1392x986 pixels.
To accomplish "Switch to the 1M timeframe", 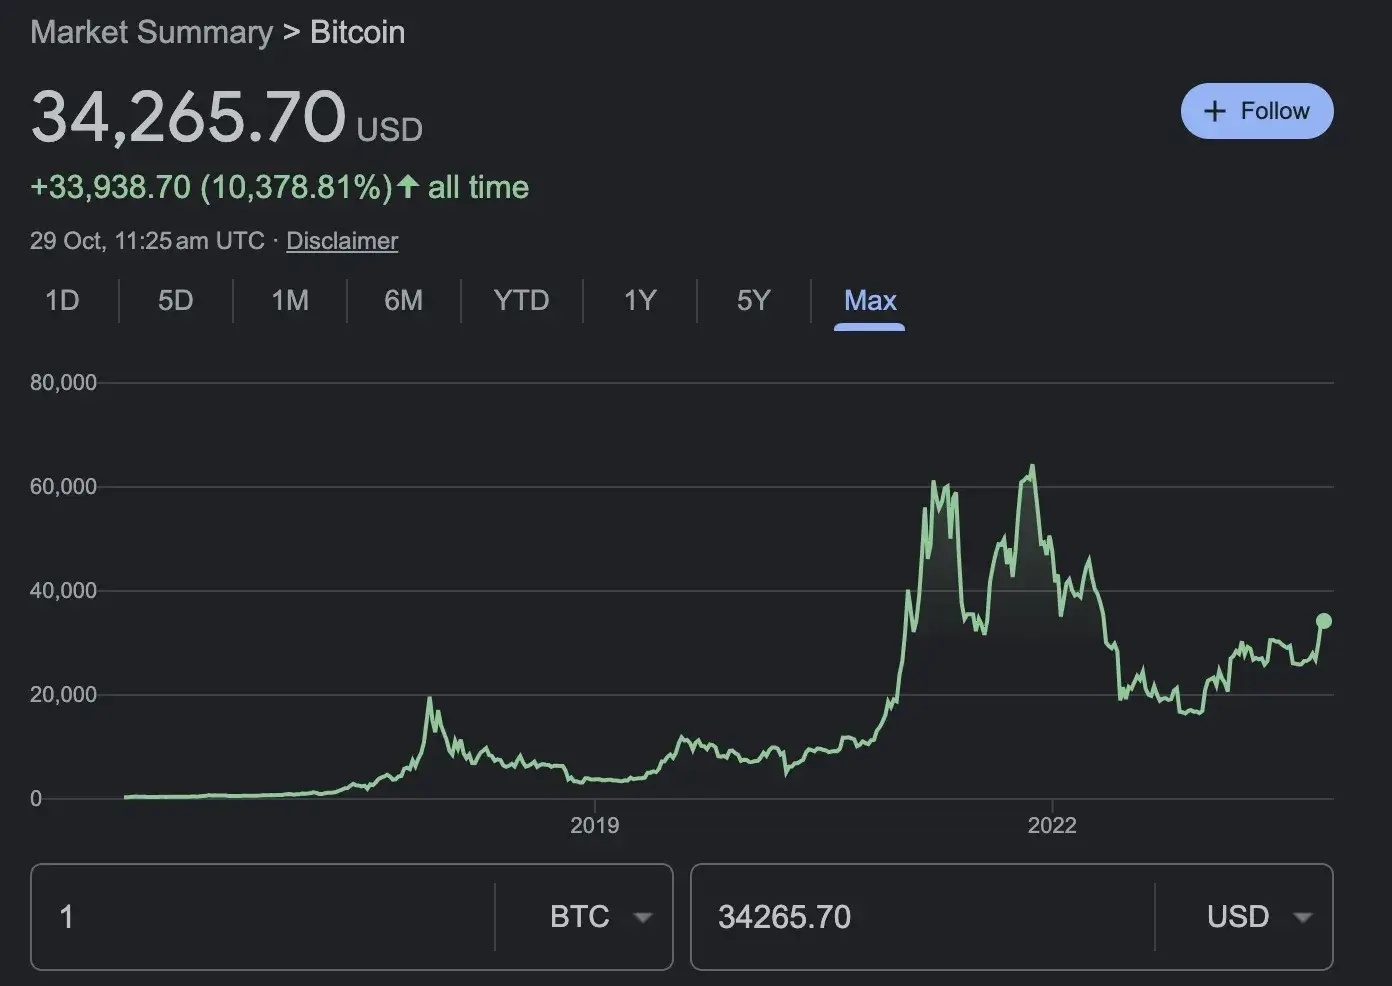I will click(x=290, y=300).
